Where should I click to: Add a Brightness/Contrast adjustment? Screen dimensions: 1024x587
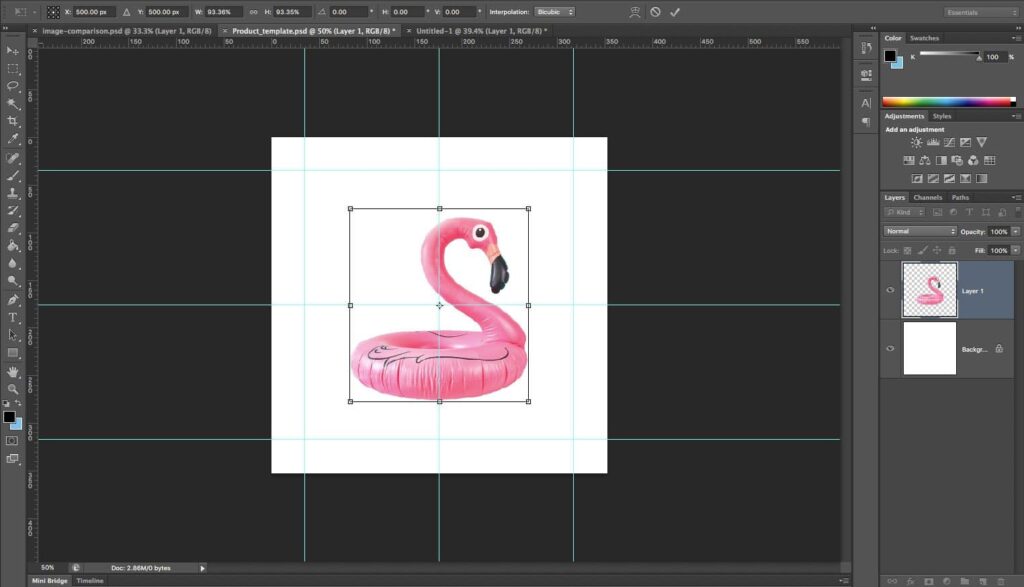pyautogui.click(x=916, y=143)
